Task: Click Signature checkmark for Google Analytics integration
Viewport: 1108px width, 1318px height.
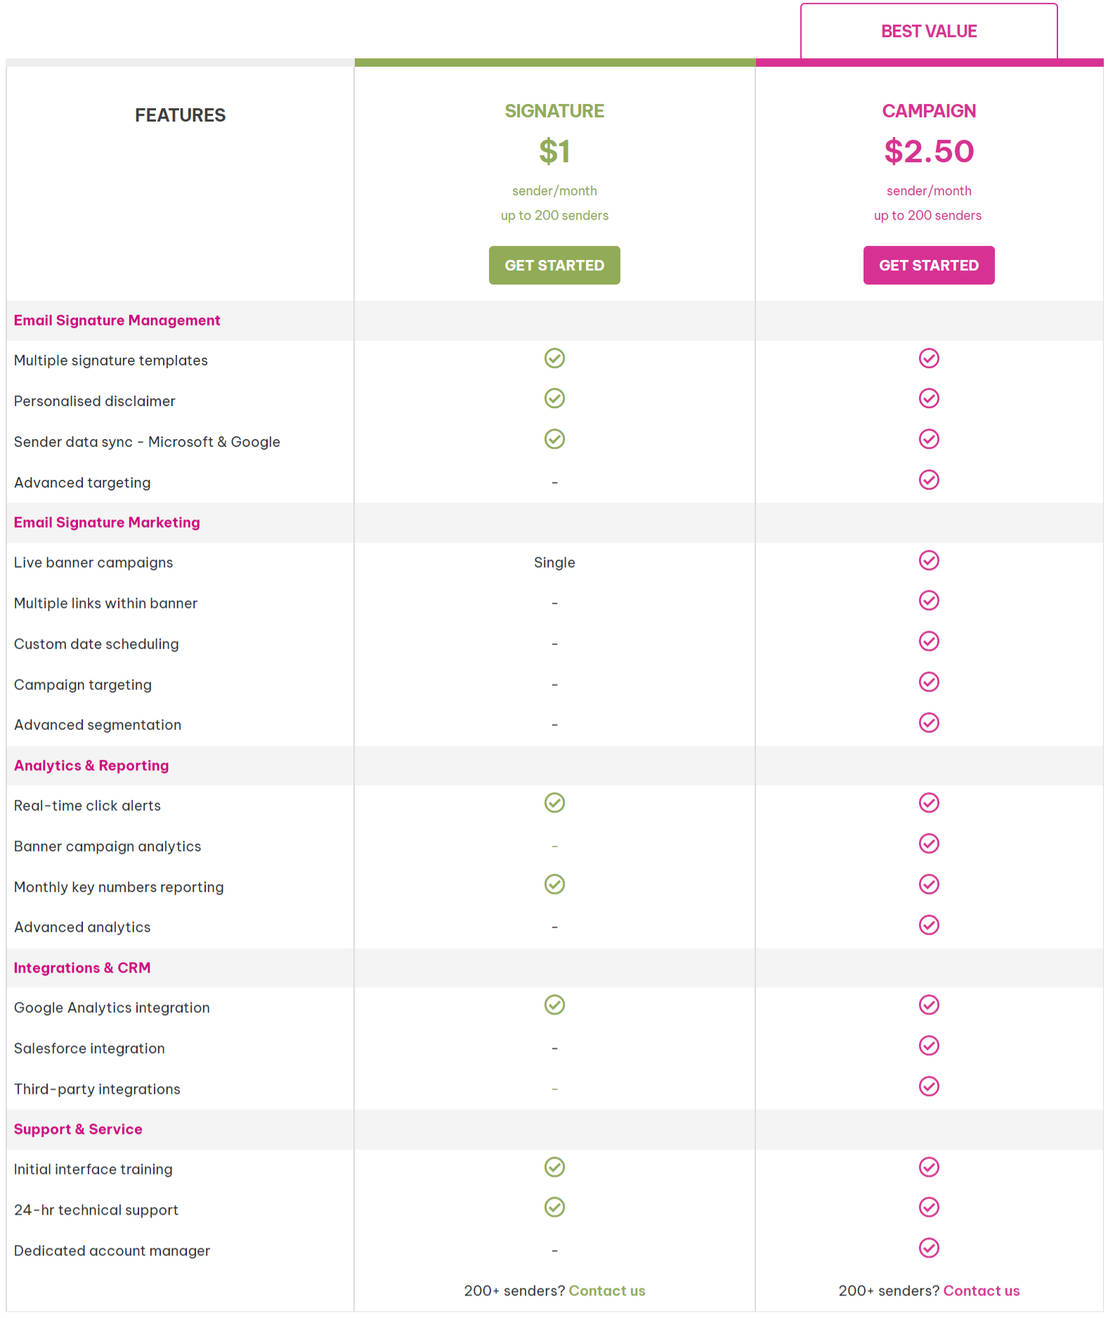Action: coord(554,1005)
